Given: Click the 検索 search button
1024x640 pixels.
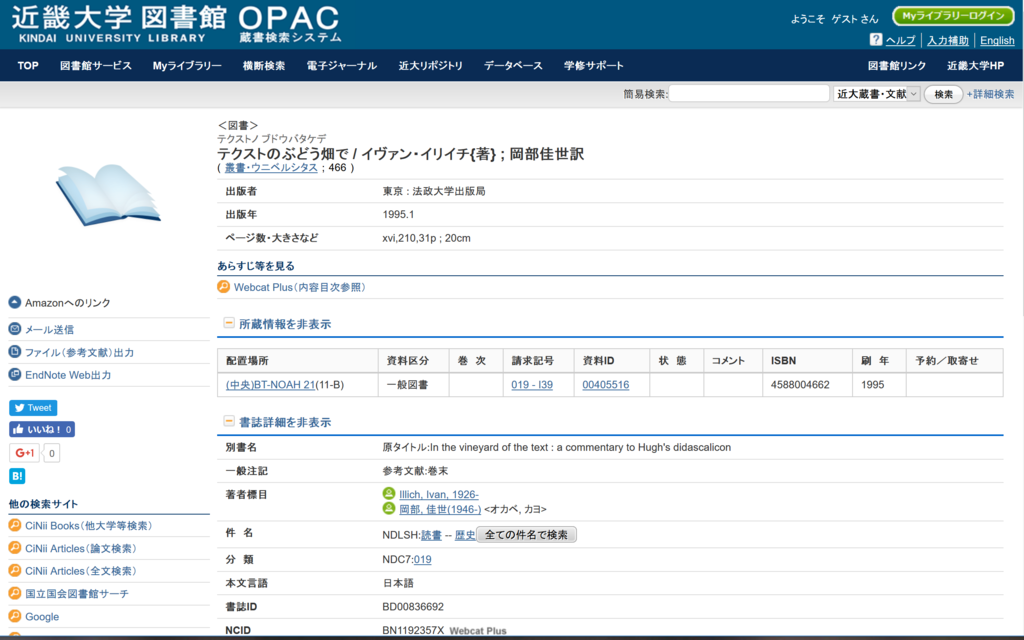Looking at the screenshot, I should pyautogui.click(x=943, y=94).
